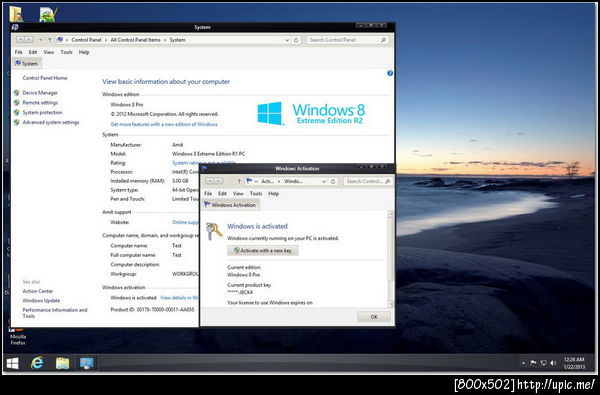Click Control Panel breadcrumb in address bar
600x395 pixels.
pos(86,40)
